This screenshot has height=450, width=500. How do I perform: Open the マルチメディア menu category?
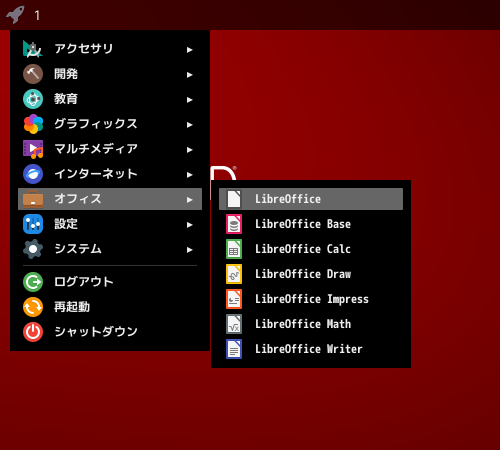pos(110,149)
